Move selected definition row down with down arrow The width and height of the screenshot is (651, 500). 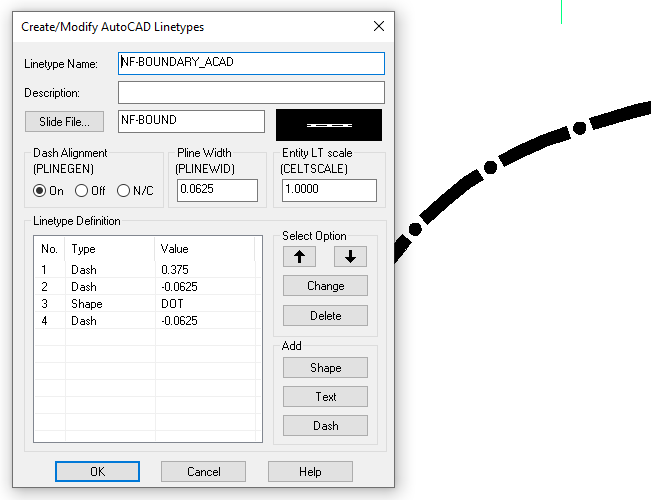click(x=350, y=257)
